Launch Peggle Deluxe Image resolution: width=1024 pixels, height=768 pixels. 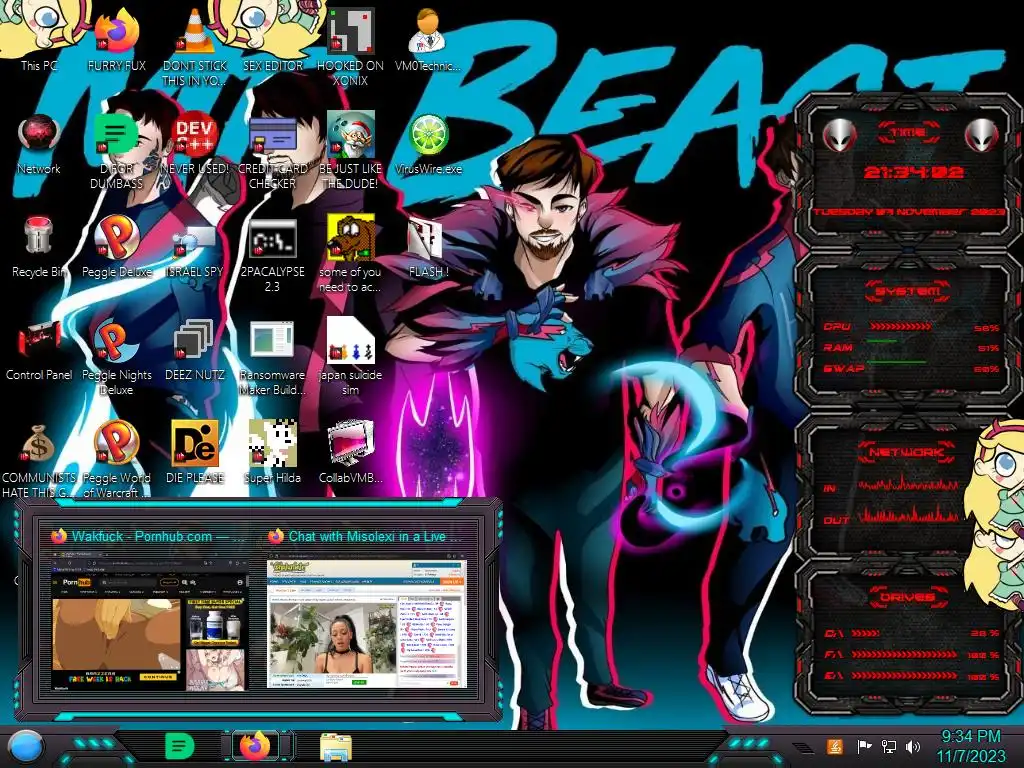(x=116, y=247)
